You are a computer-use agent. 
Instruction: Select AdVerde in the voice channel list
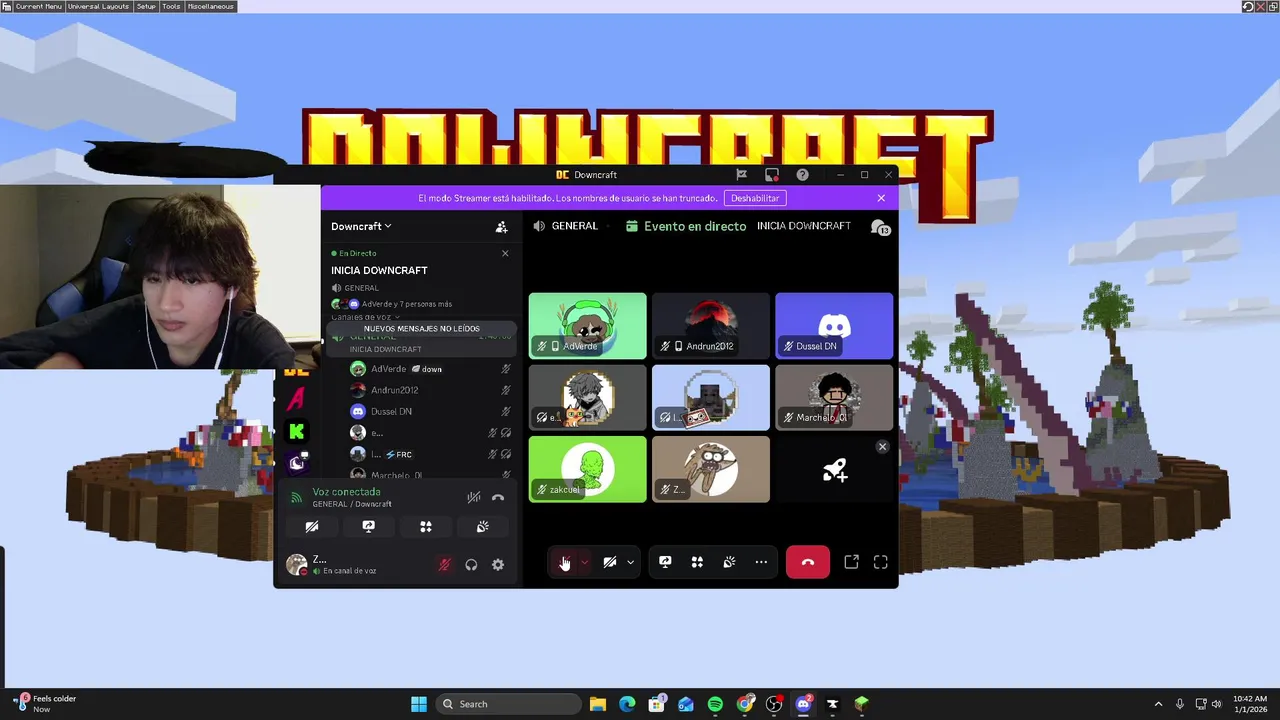(x=429, y=369)
